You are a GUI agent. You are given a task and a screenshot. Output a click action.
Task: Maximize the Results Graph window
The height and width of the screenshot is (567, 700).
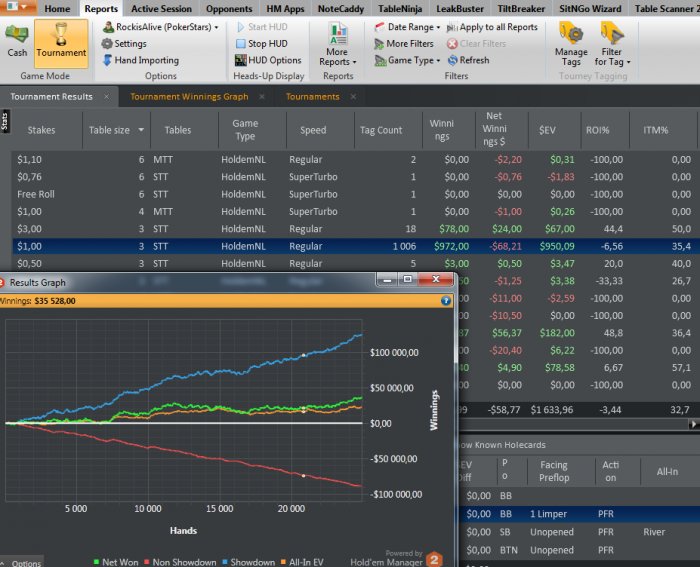tap(408, 279)
